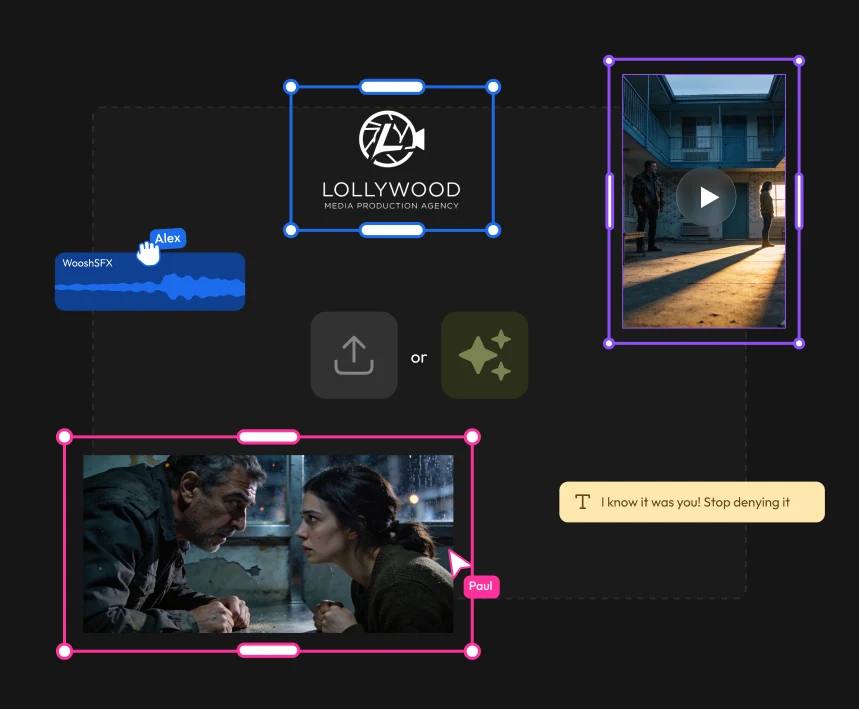Click the Media Production Agency subtitle

[x=392, y=206]
